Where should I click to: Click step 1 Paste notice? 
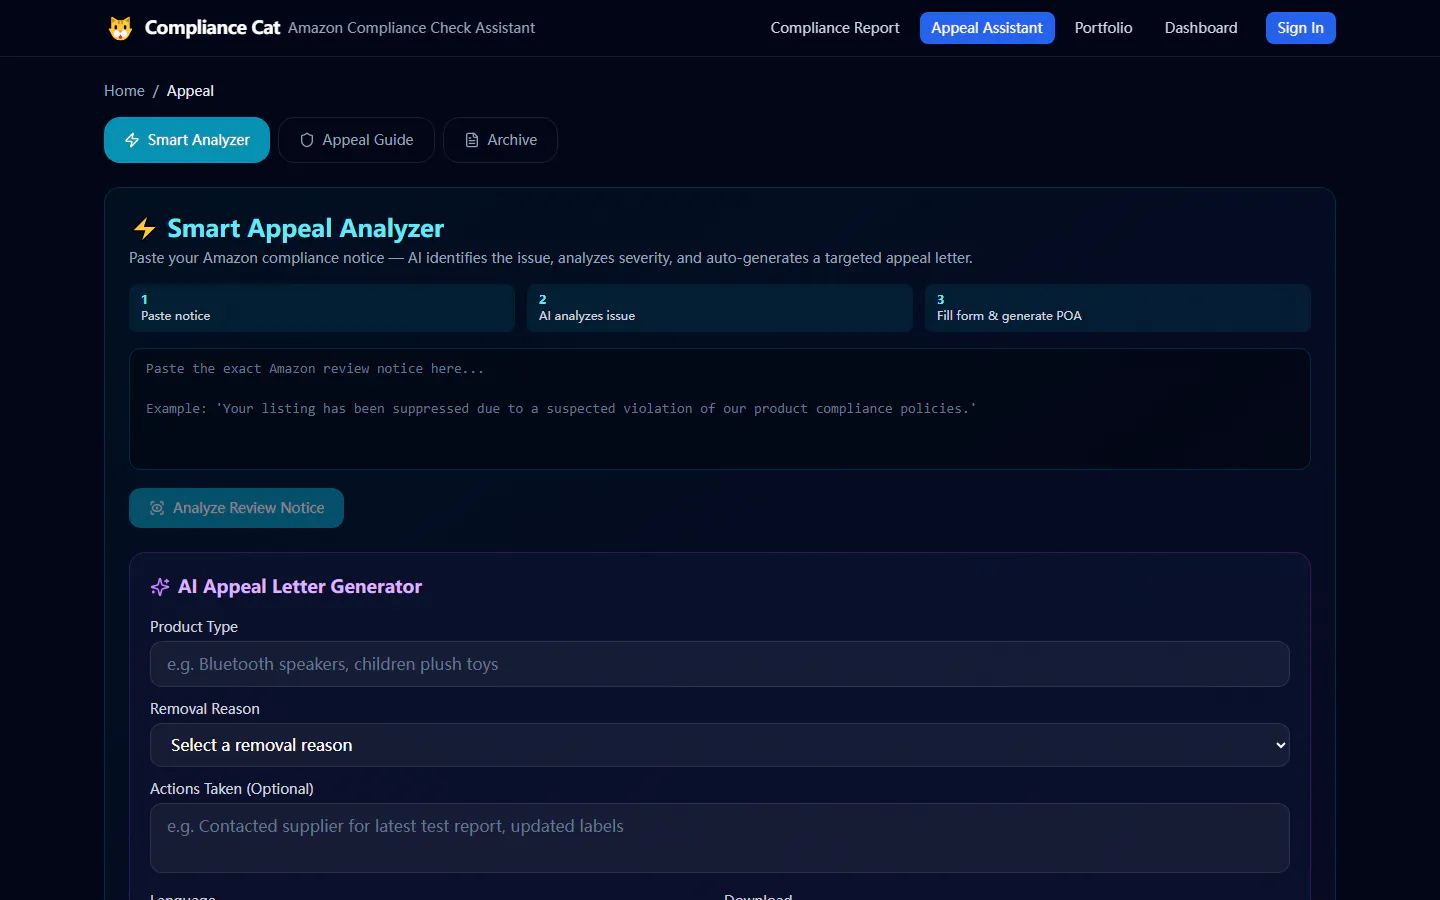[x=322, y=308]
